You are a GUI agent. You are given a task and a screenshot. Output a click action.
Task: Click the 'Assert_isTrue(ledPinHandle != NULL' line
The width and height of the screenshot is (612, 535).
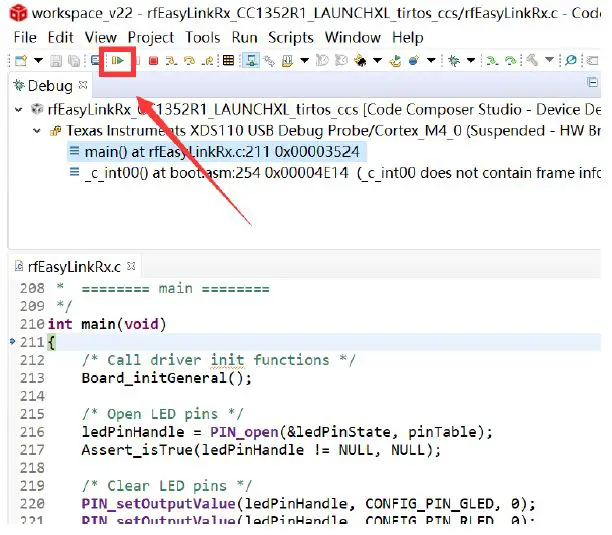tap(261, 450)
